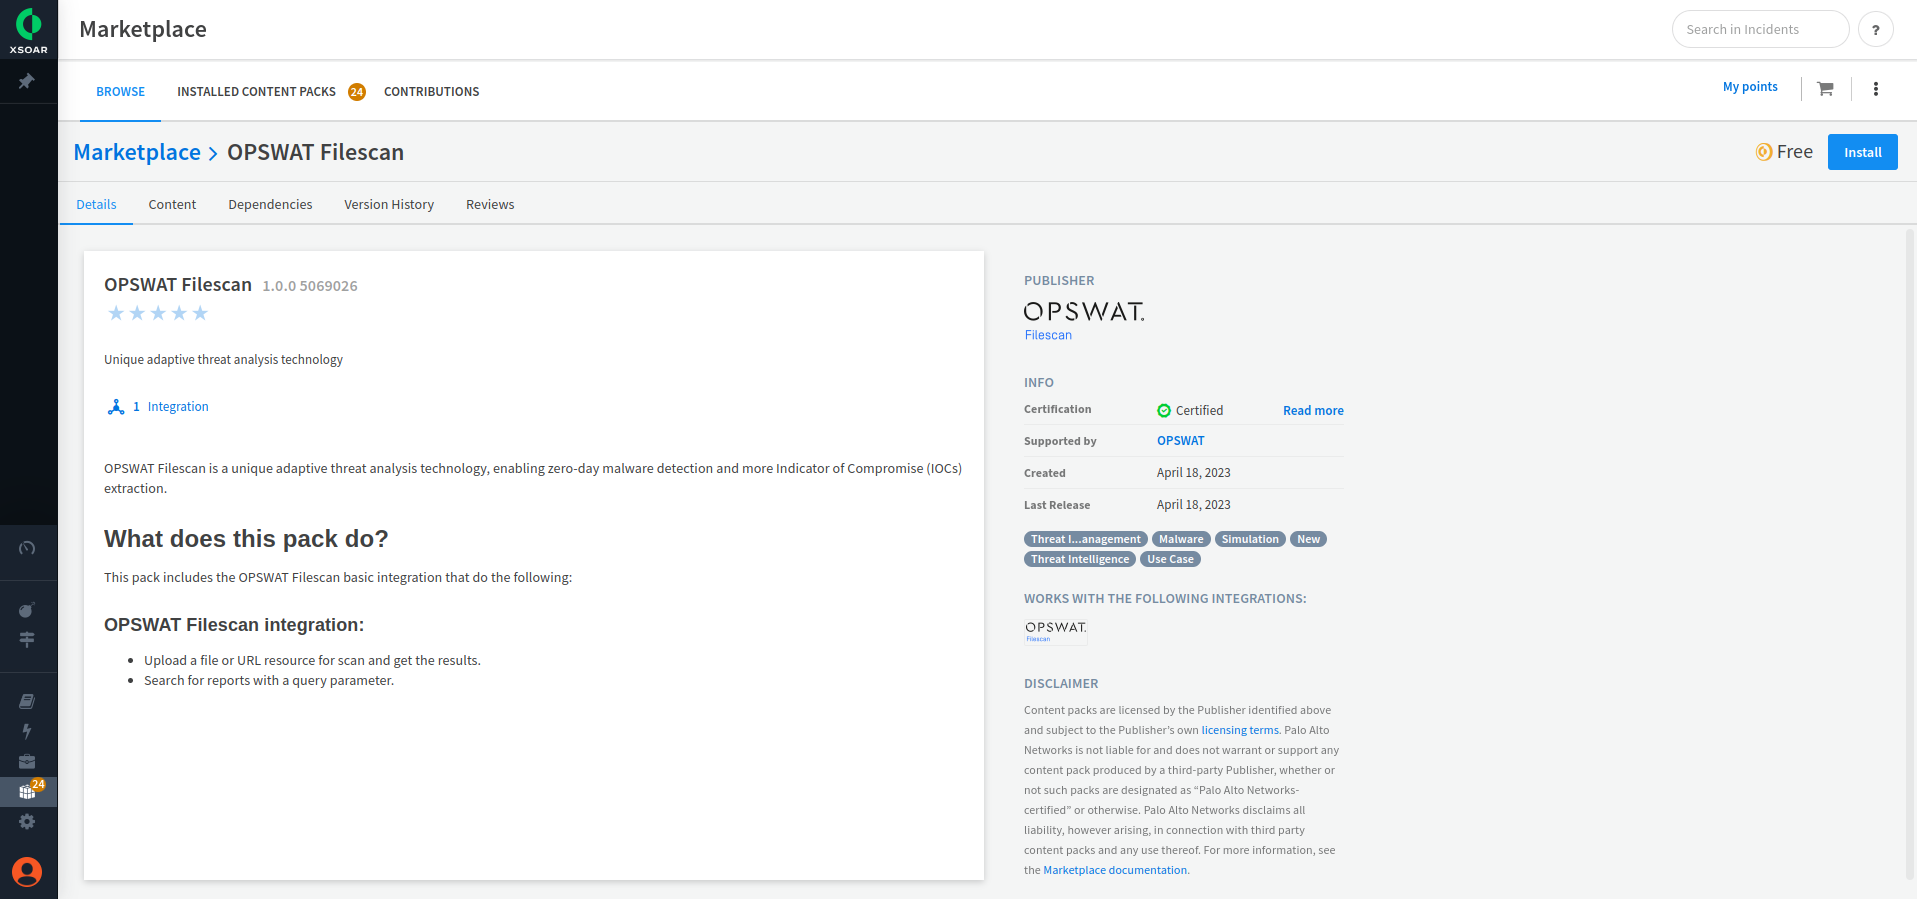Click the orange points coin icon next to Free
1917x899 pixels.
coord(1764,152)
